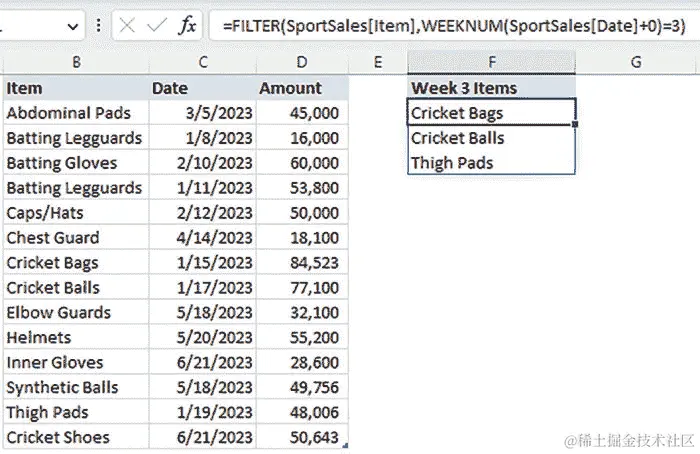Cancel formula entry with the X icon
The image size is (700, 454).
pos(127,26)
